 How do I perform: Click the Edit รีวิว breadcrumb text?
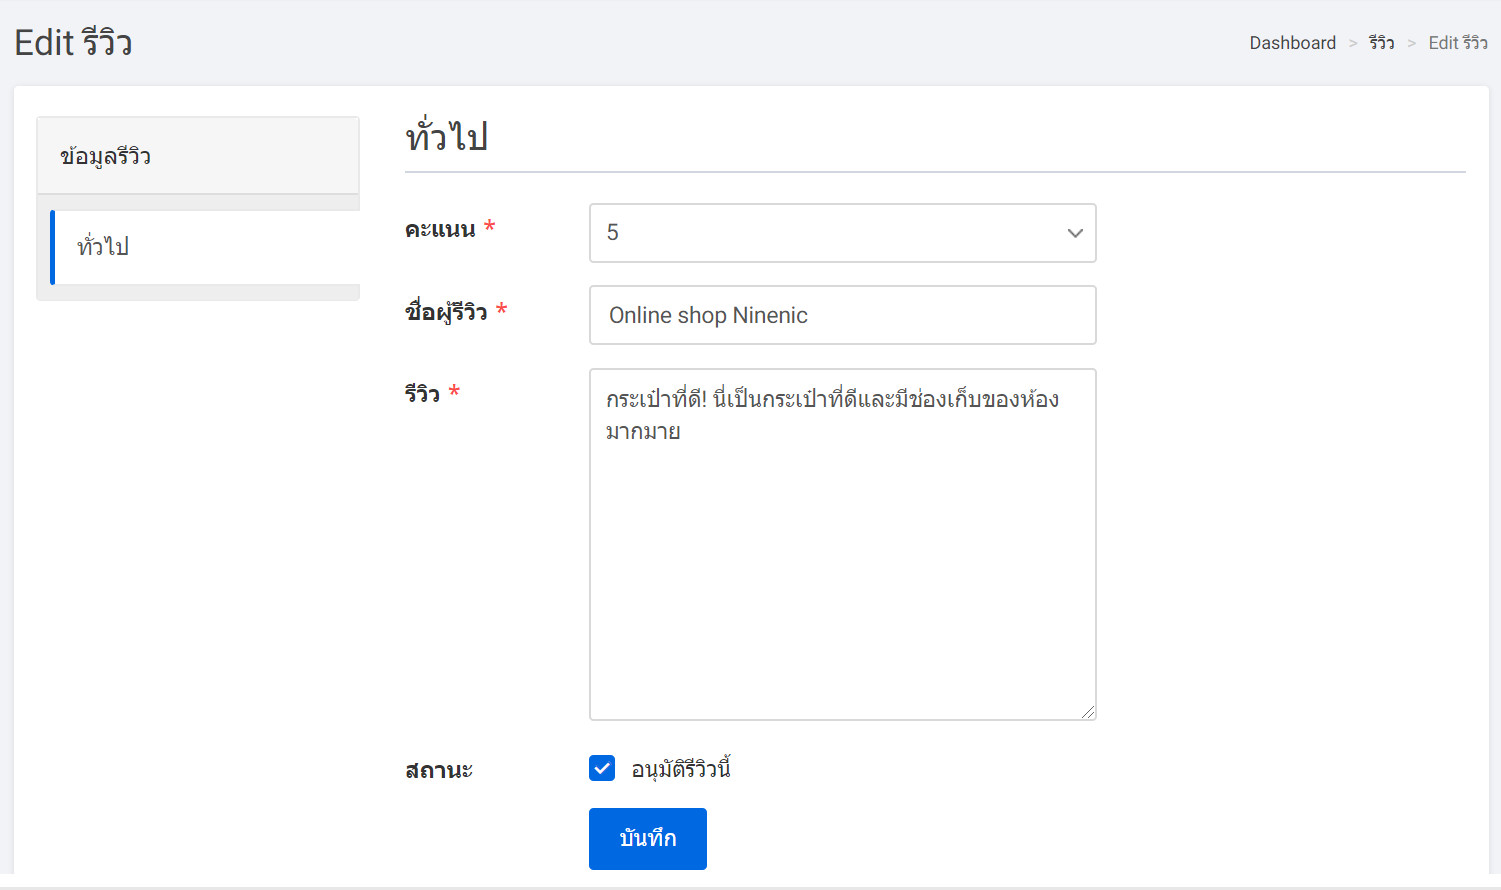[x=1458, y=43]
